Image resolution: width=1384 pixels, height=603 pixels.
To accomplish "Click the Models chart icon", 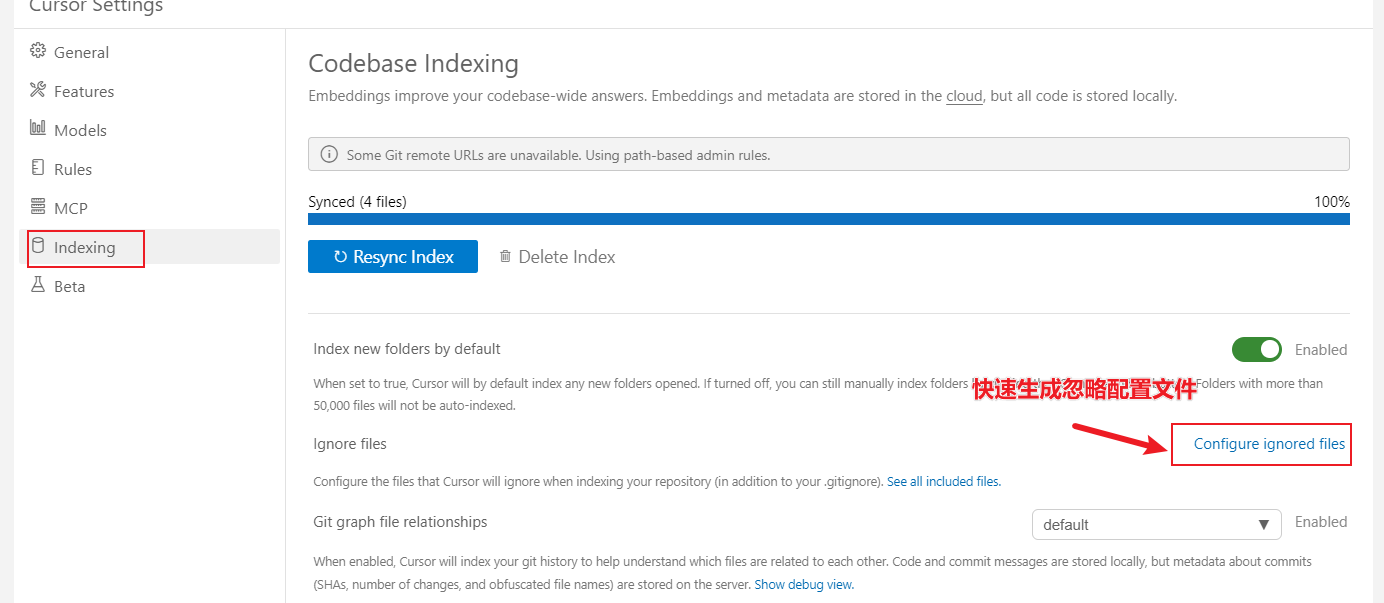I will [x=38, y=128].
